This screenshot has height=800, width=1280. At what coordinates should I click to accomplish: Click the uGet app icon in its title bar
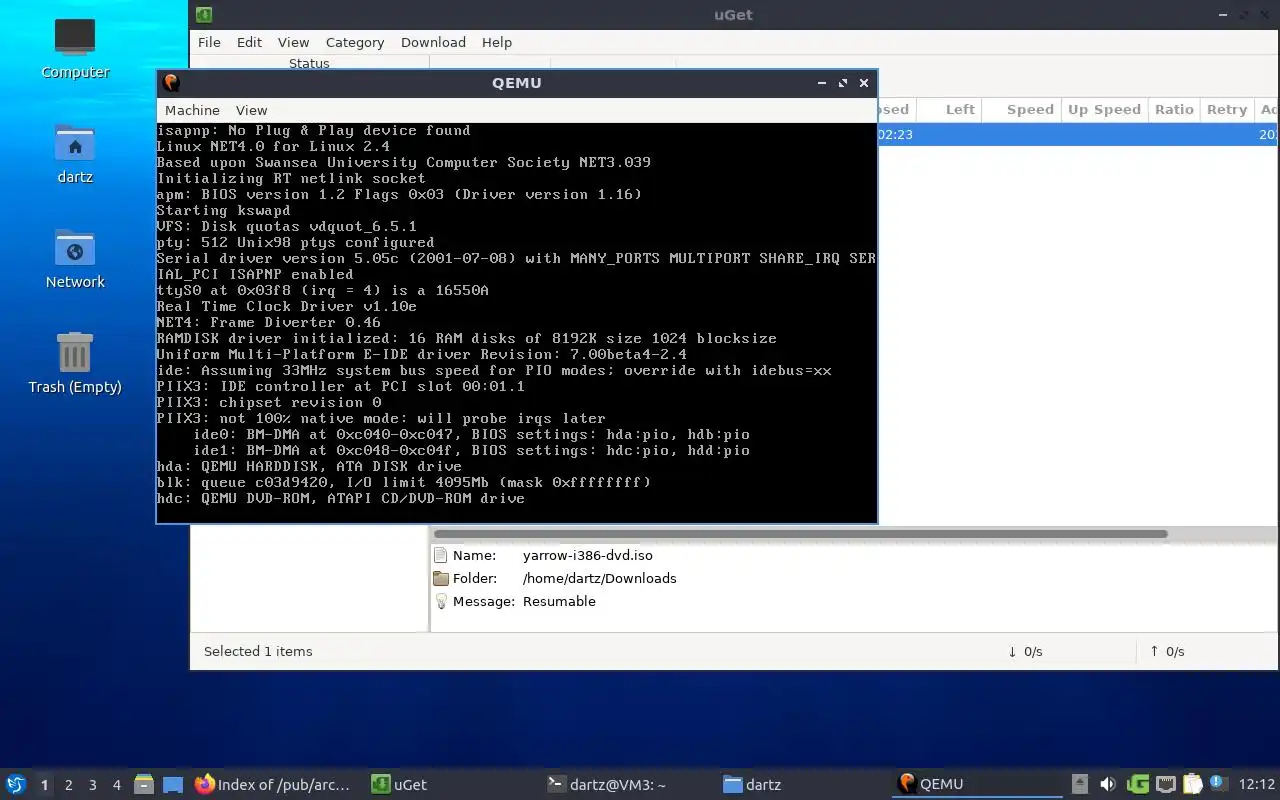coord(204,15)
